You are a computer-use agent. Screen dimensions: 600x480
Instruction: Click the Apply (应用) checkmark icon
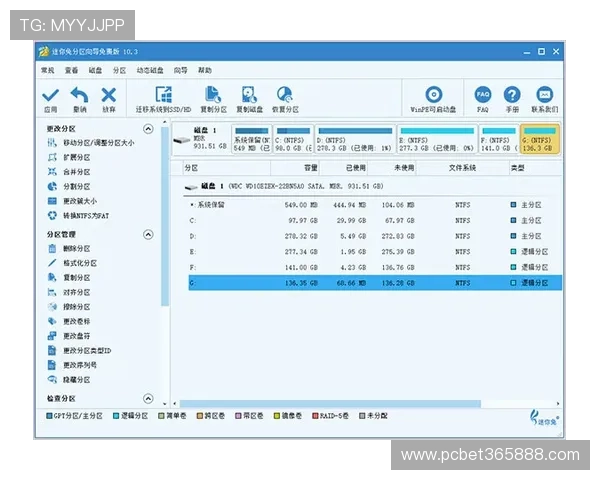tap(51, 96)
